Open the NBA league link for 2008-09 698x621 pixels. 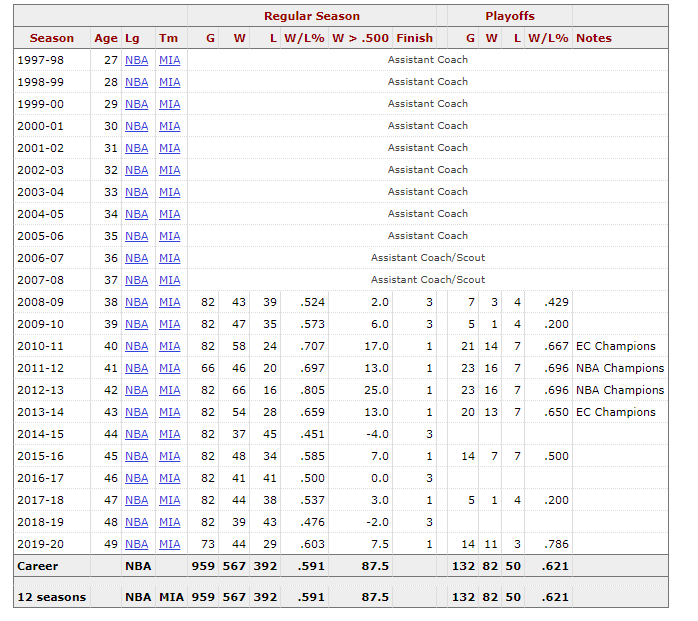[136, 302]
